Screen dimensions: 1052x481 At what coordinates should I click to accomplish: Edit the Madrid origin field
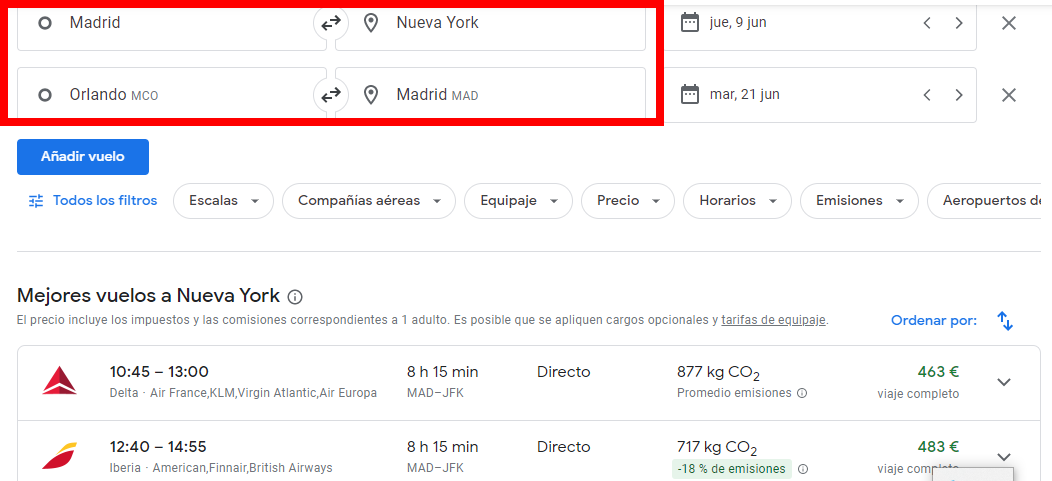point(172,25)
